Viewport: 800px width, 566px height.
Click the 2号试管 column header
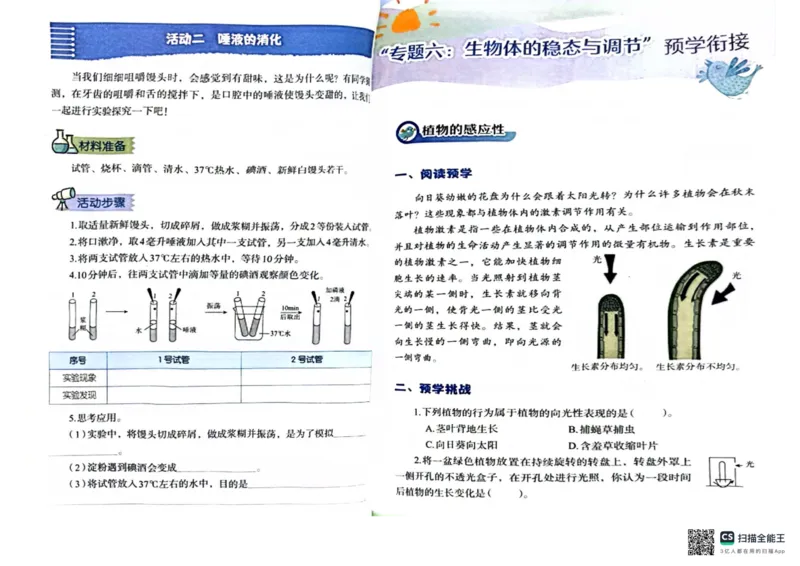(x=306, y=359)
